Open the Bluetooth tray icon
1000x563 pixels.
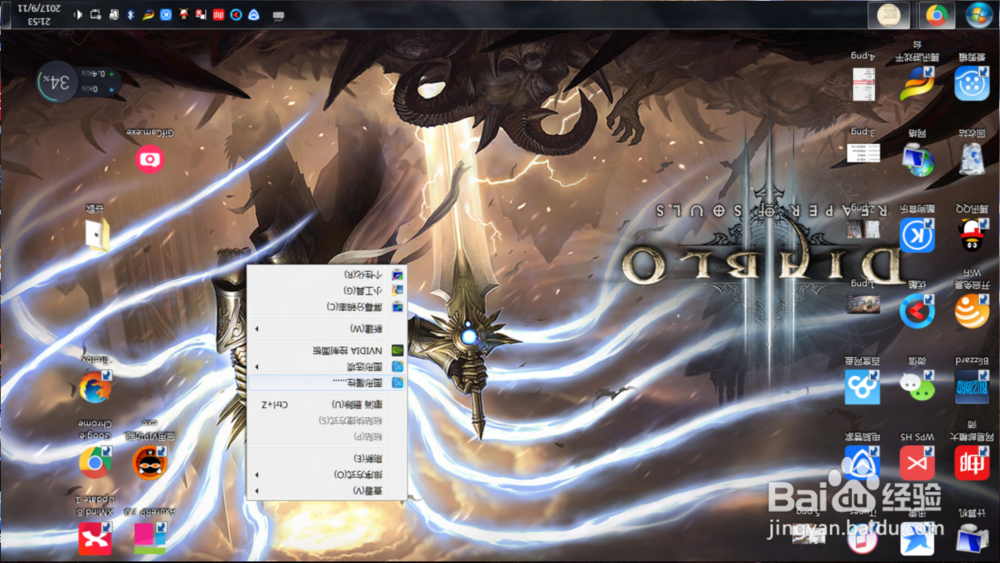(131, 15)
